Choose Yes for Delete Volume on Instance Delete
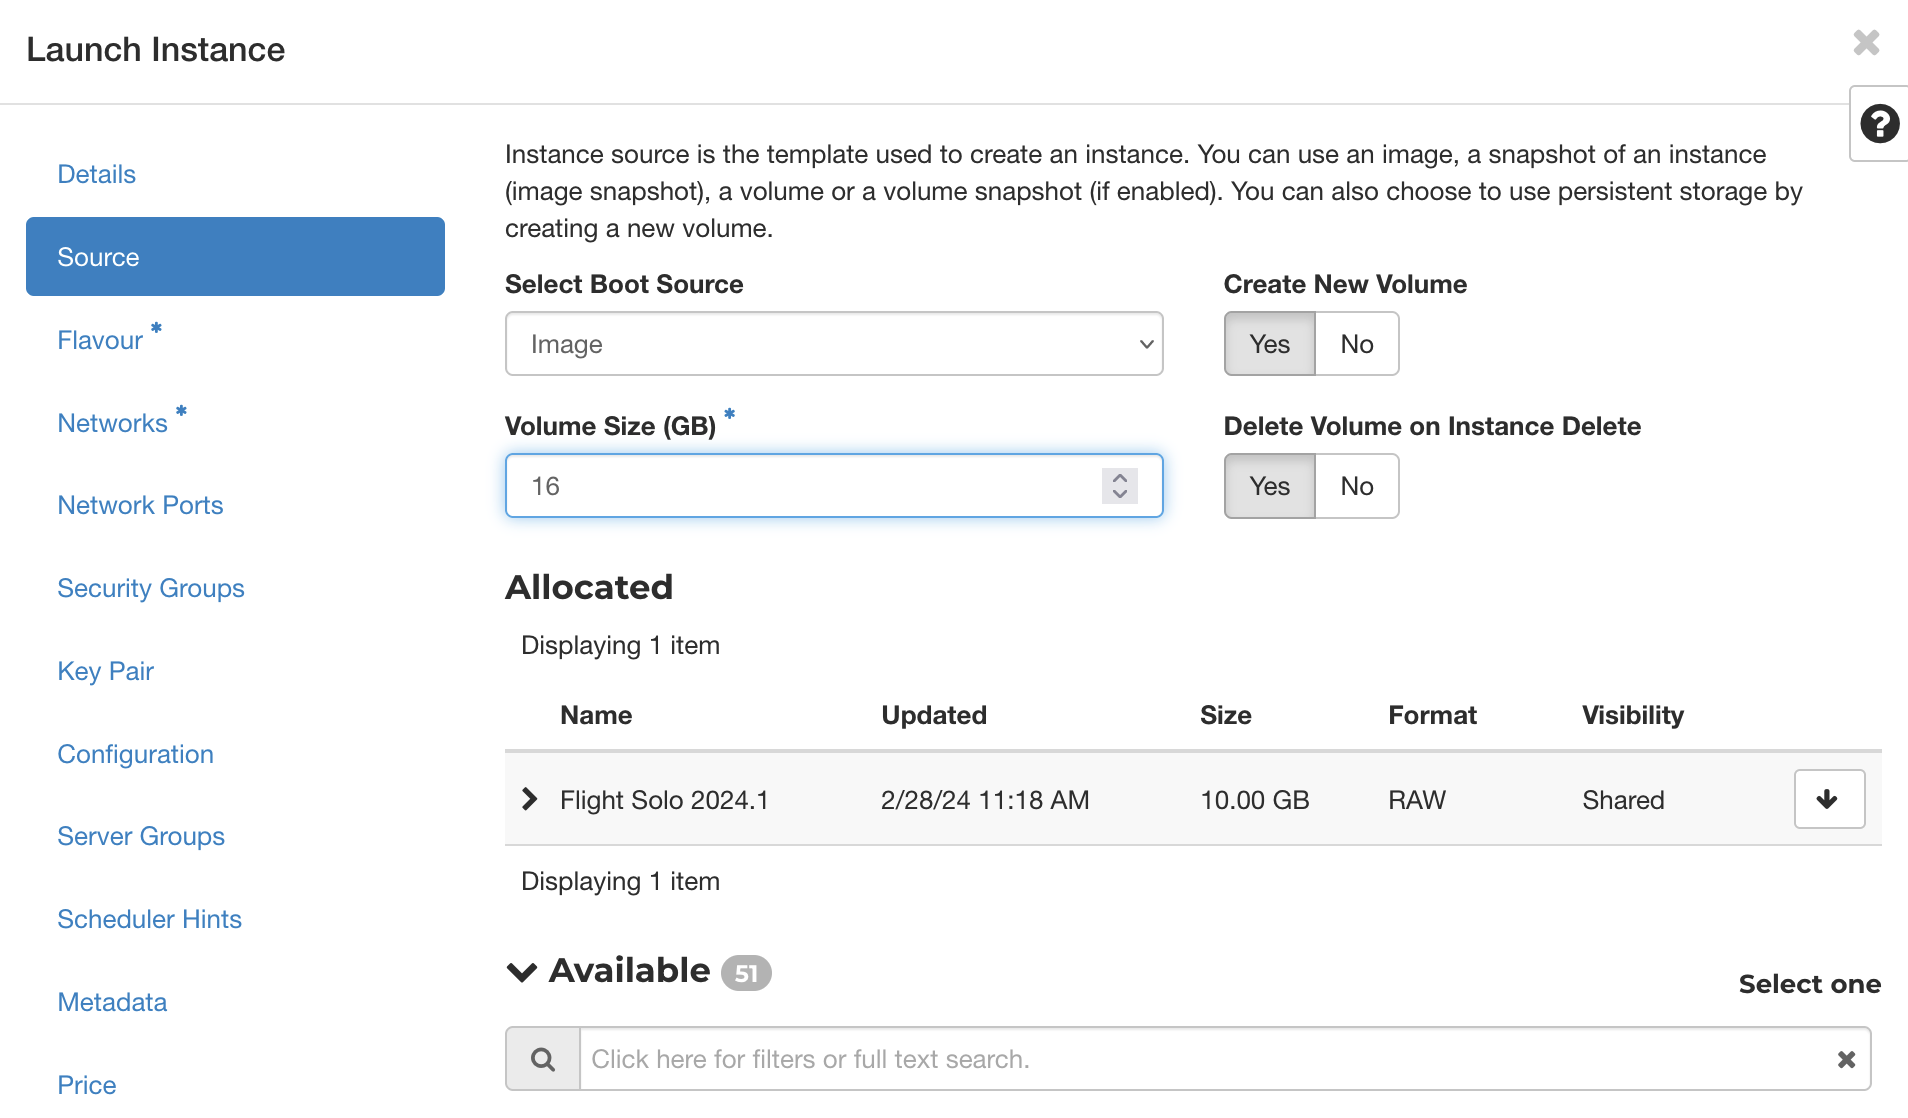This screenshot has width=1908, height=1118. (1269, 486)
